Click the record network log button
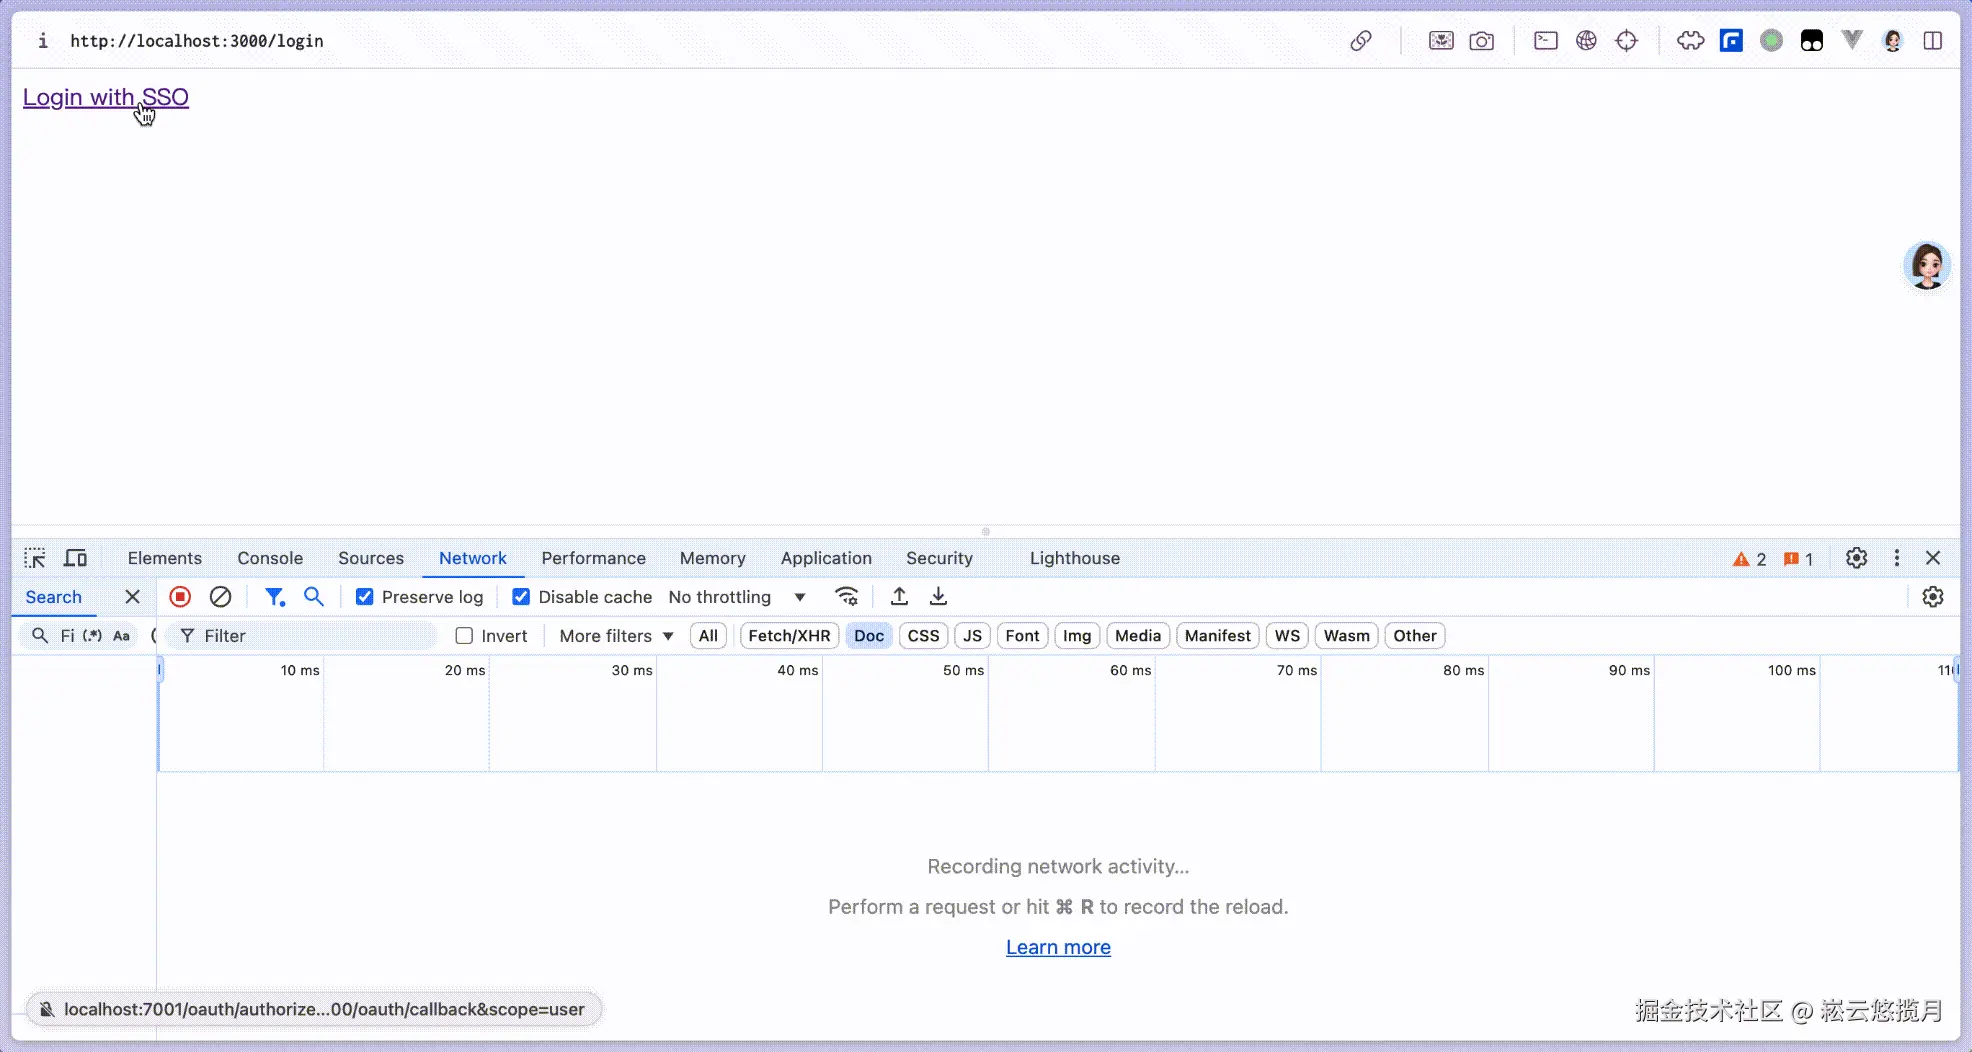 180,597
